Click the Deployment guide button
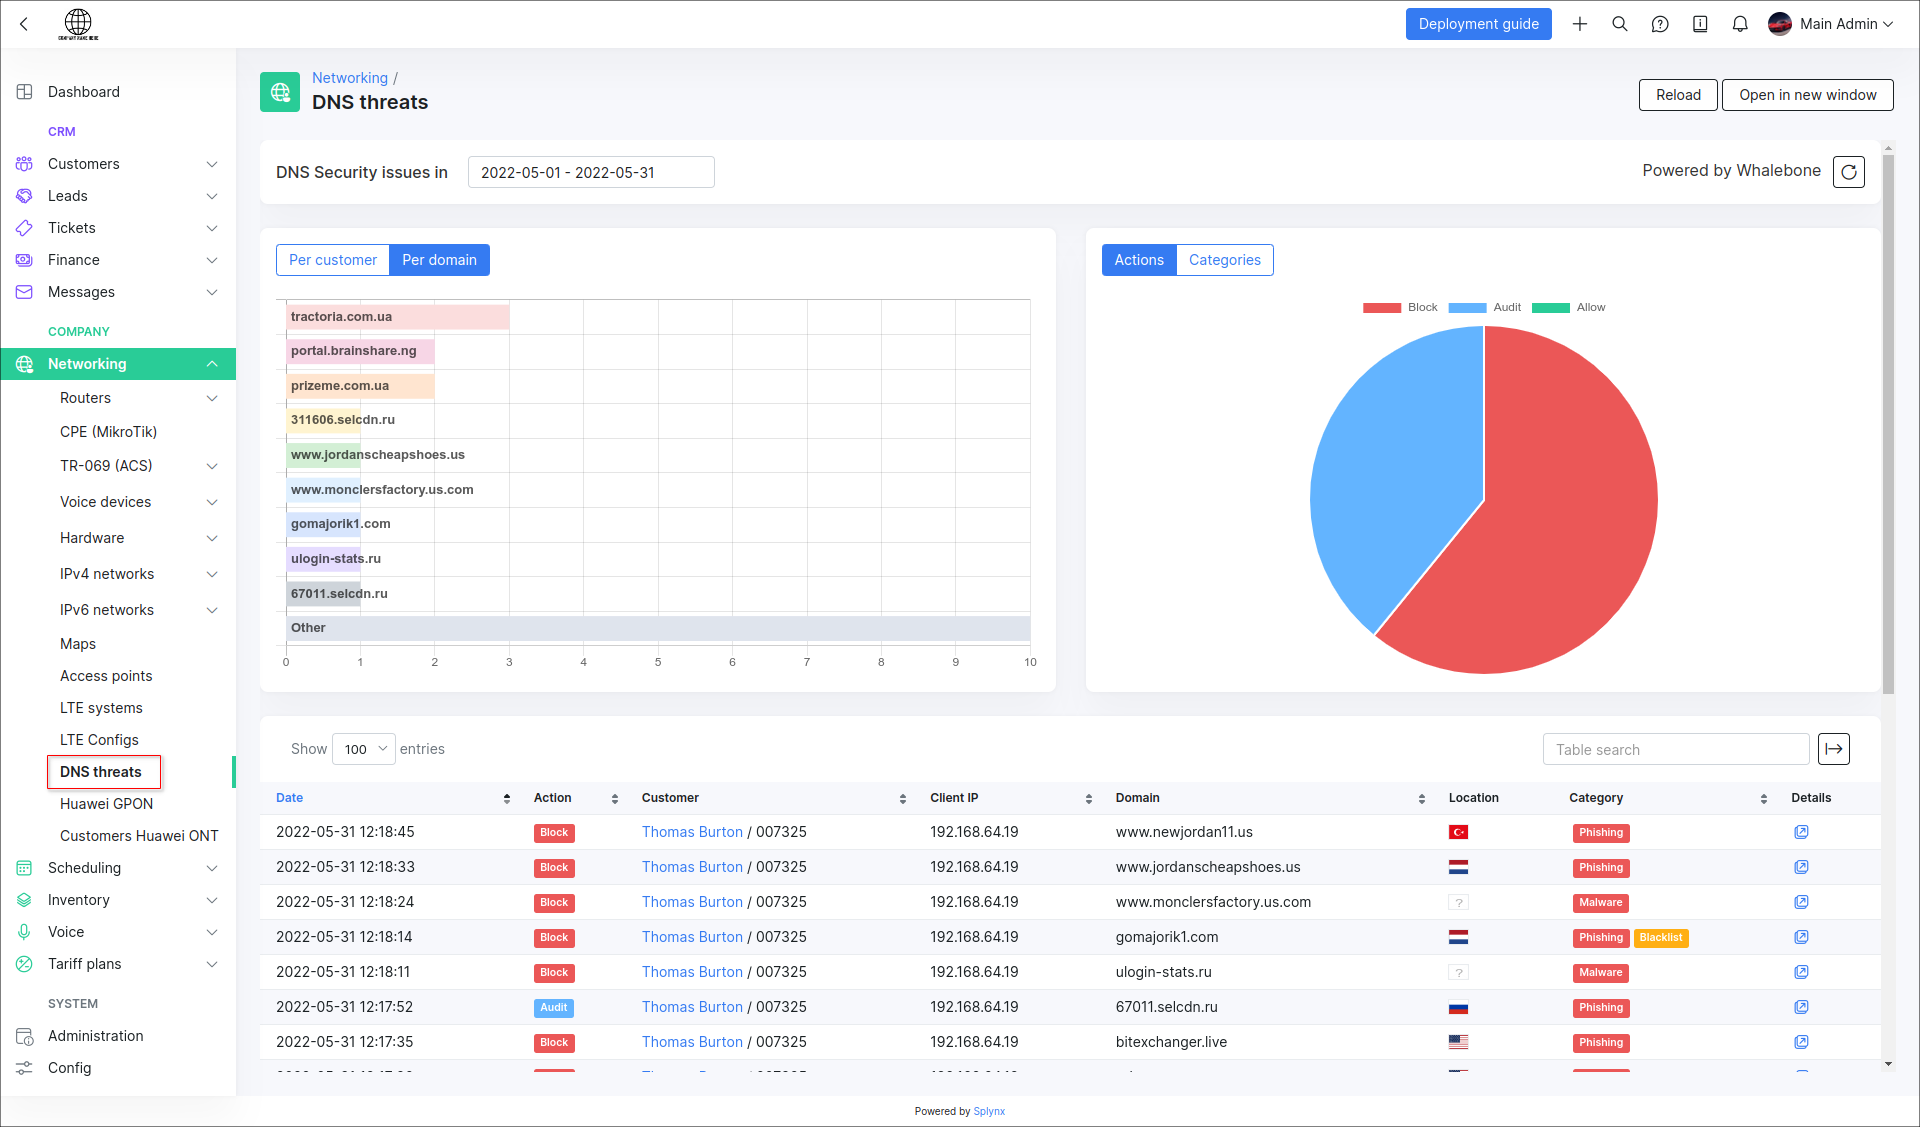The height and width of the screenshot is (1127, 1920). [1478, 24]
